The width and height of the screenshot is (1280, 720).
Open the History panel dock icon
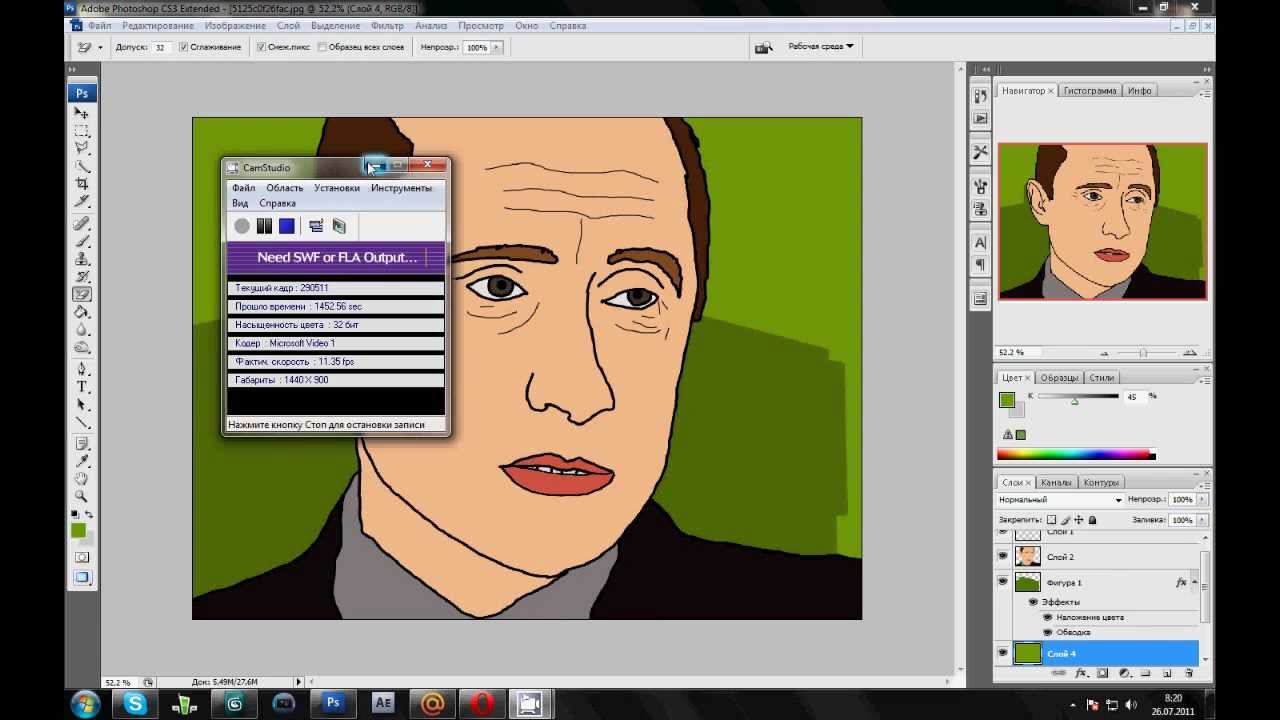click(980, 96)
